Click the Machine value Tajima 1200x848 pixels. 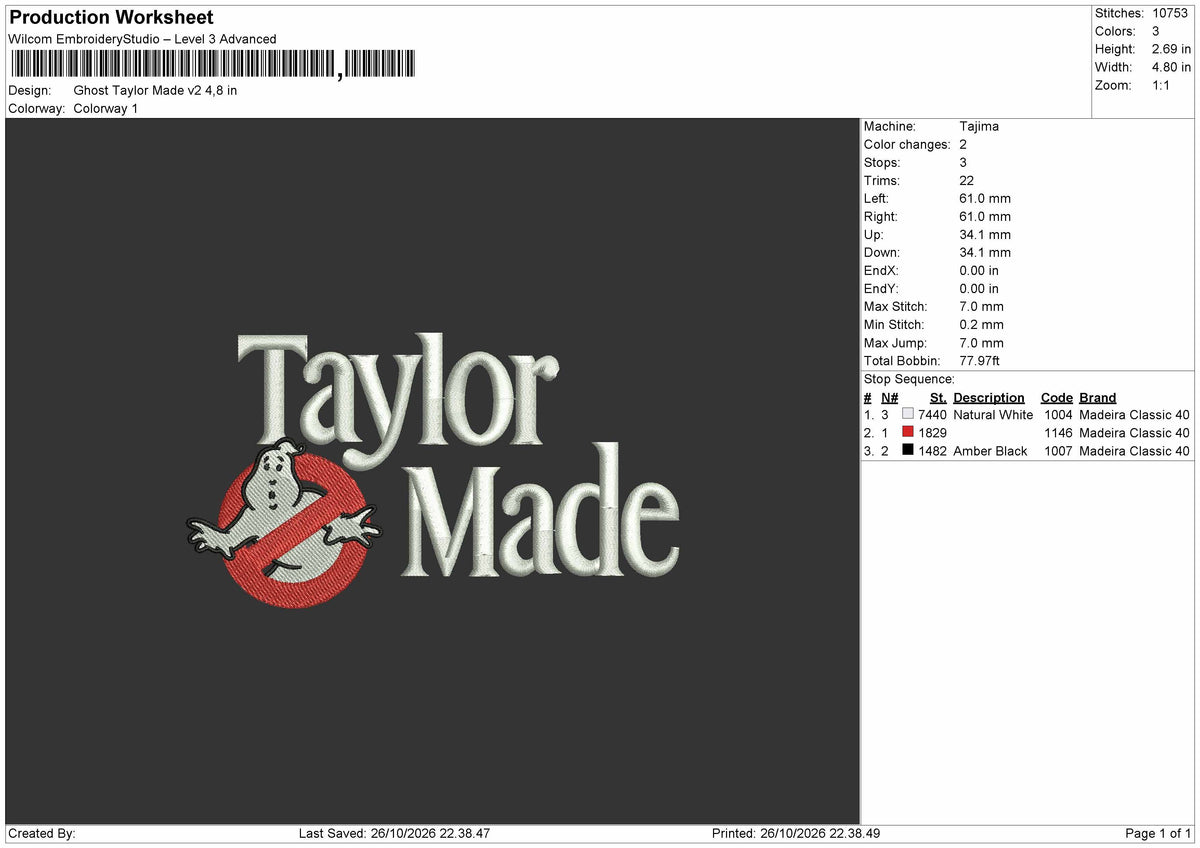point(979,127)
